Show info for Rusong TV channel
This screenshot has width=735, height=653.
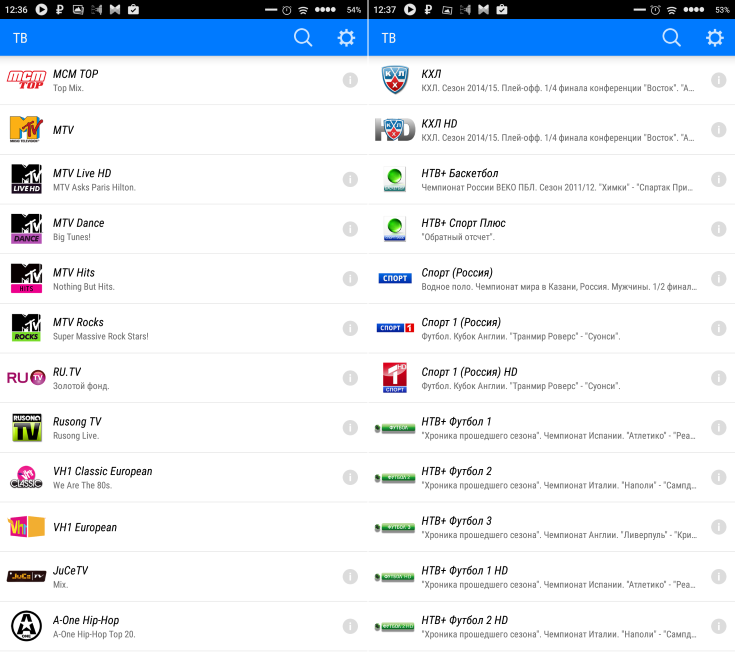pos(350,428)
